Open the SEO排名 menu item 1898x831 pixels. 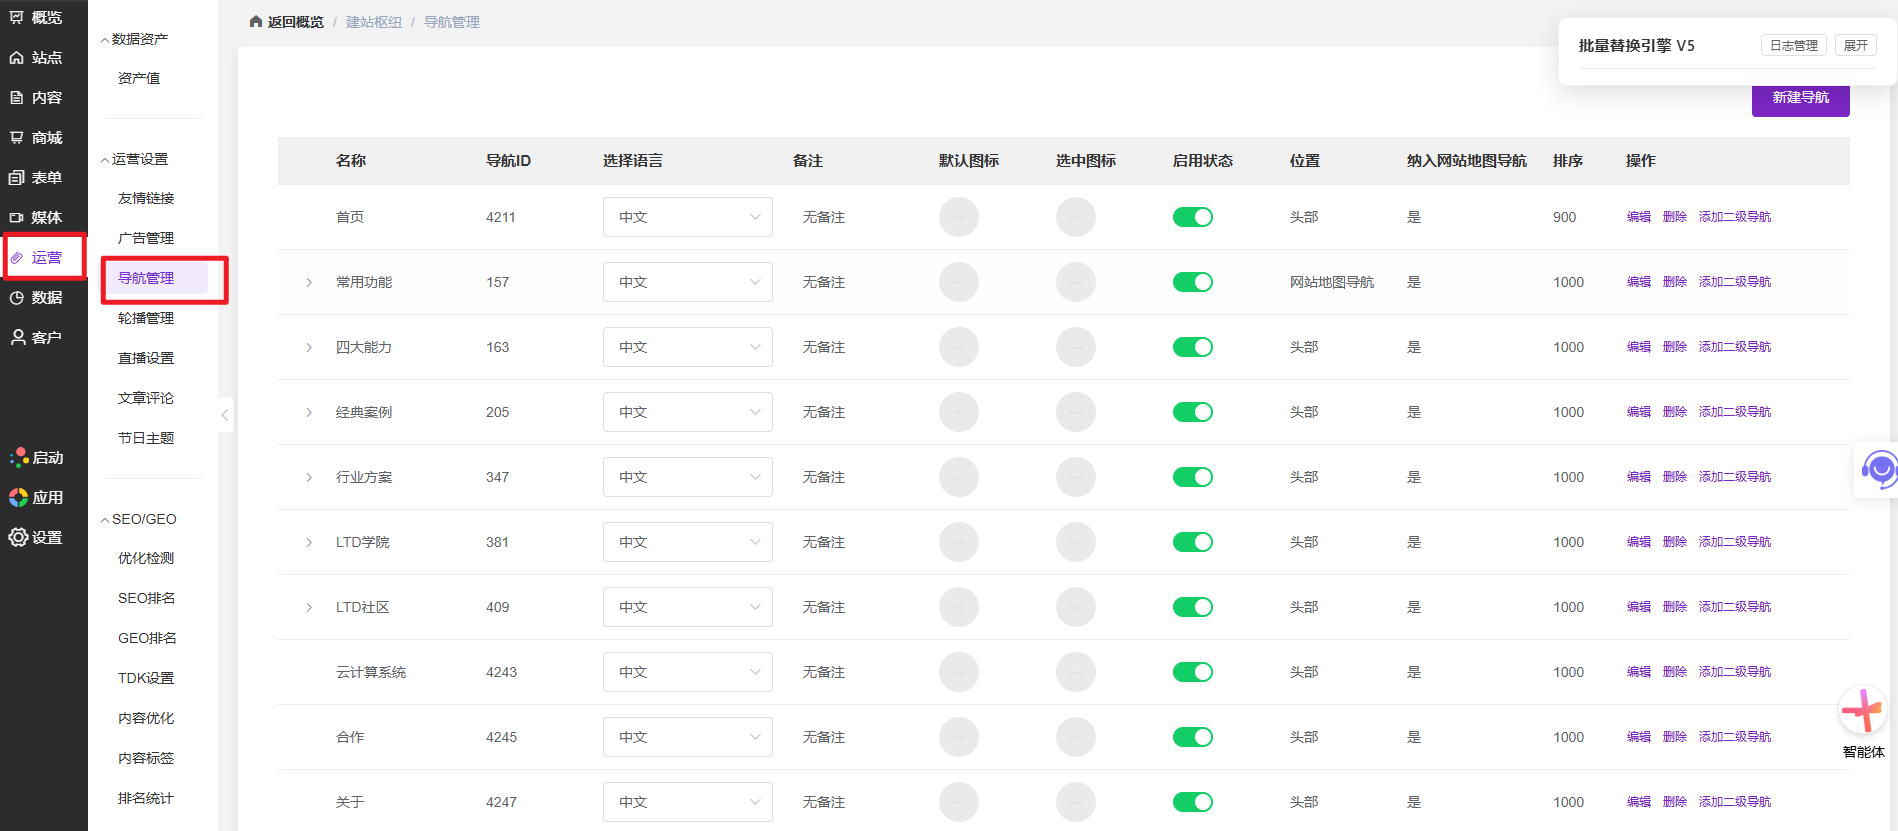coord(146,598)
